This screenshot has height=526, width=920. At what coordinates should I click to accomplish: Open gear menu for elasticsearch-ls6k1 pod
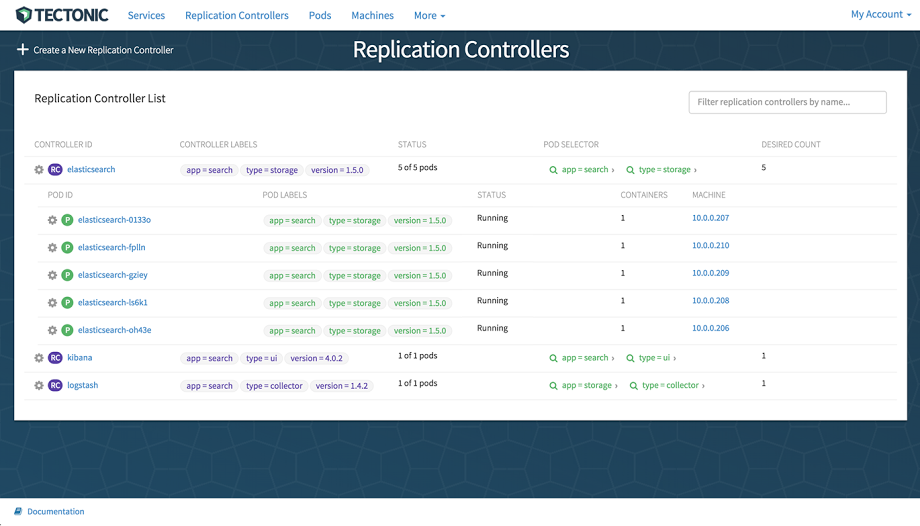[52, 303]
